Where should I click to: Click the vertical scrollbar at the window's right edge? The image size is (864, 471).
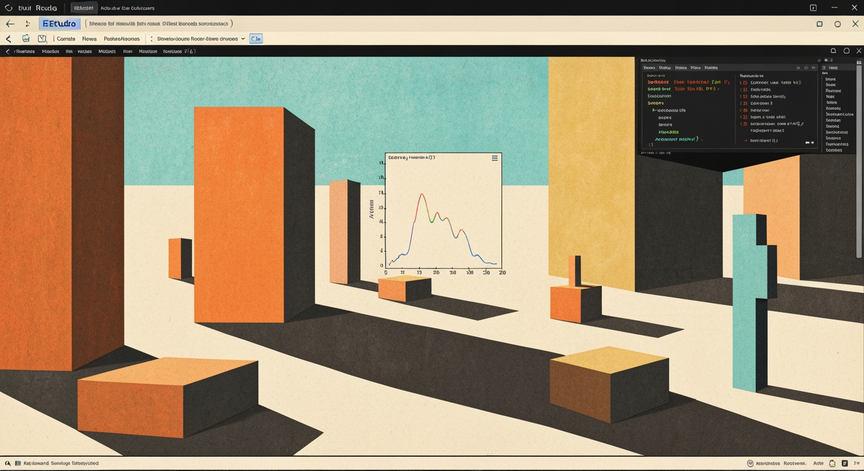[858, 163]
